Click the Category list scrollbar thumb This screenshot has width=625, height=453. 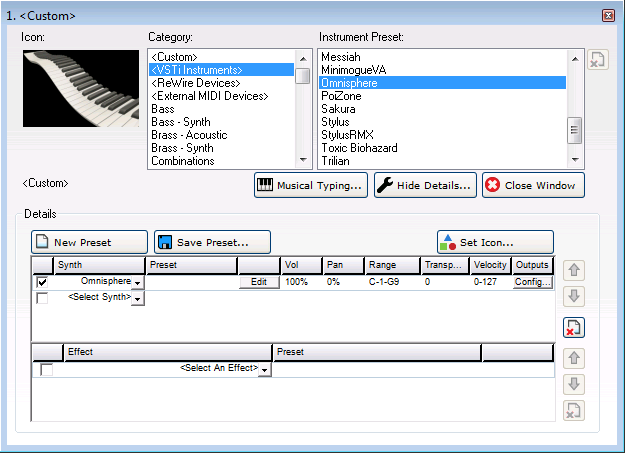tap(303, 76)
